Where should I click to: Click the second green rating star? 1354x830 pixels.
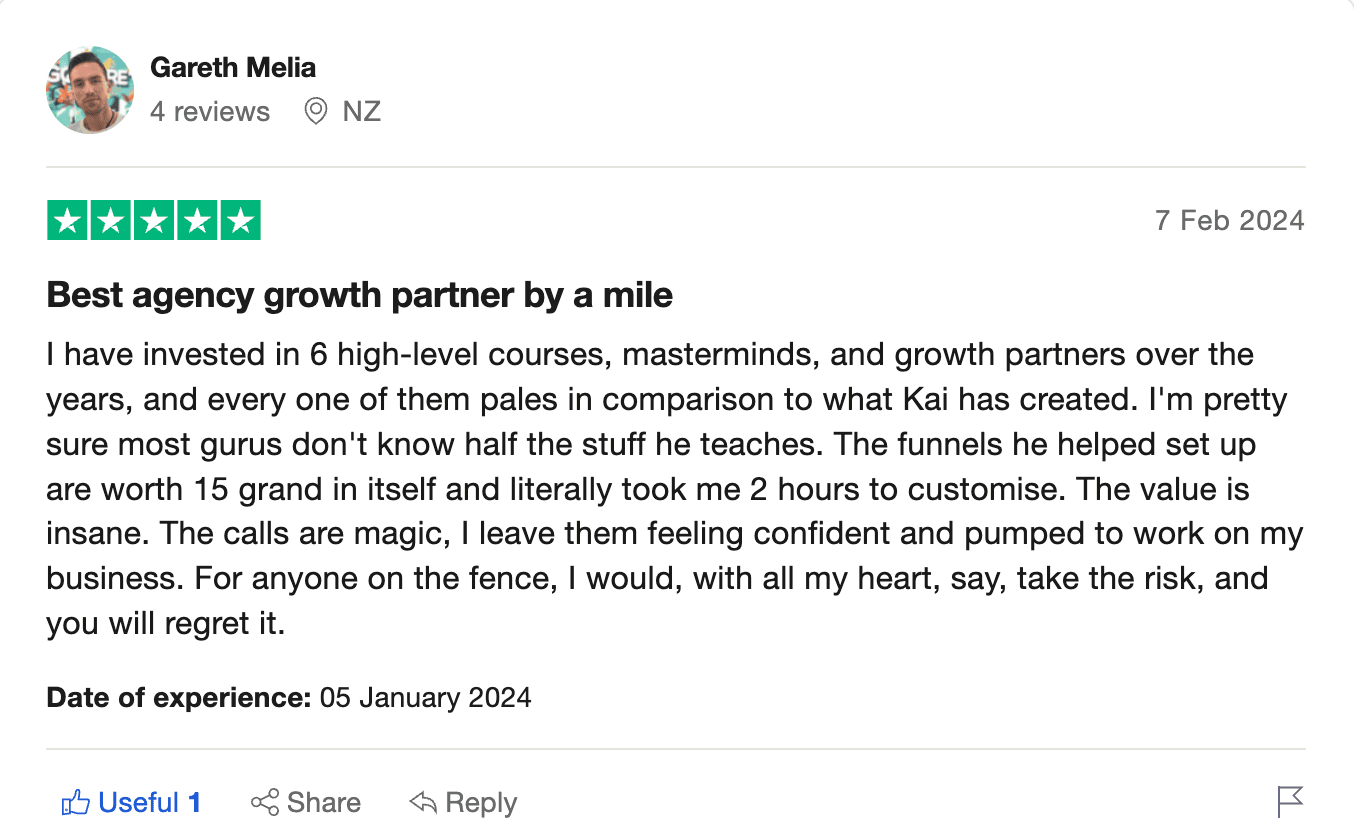click(111, 221)
